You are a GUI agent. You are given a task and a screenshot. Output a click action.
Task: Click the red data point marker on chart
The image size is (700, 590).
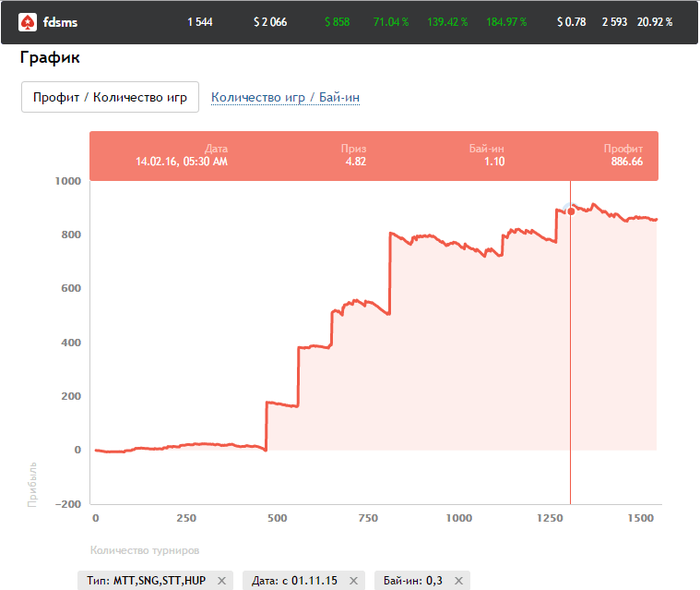click(571, 212)
